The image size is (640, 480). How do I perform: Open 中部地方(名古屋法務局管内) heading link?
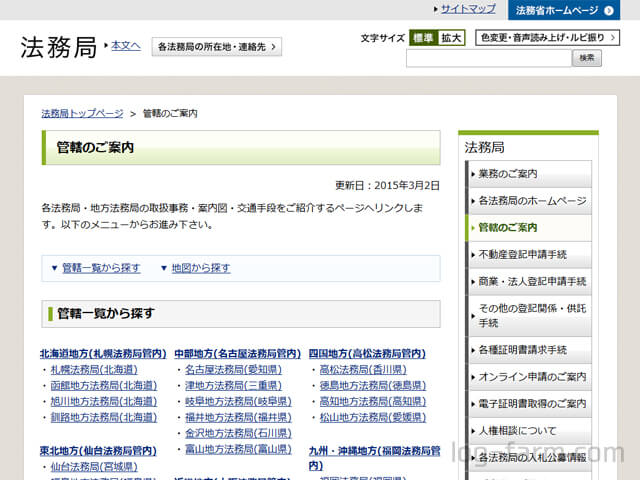pyautogui.click(x=238, y=353)
